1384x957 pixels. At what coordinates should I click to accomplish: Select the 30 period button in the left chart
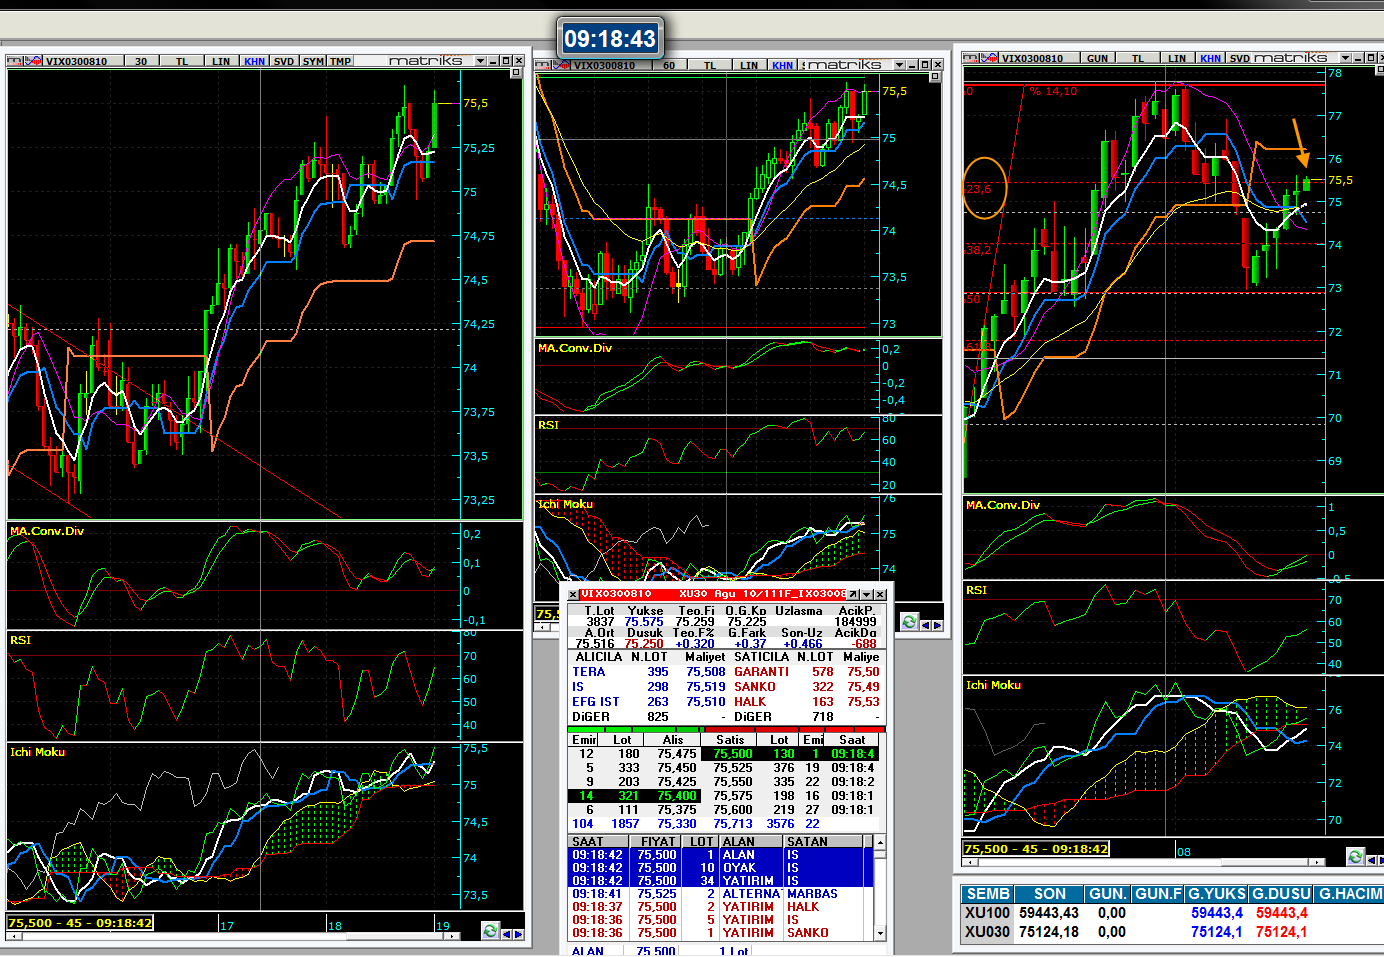[141, 61]
